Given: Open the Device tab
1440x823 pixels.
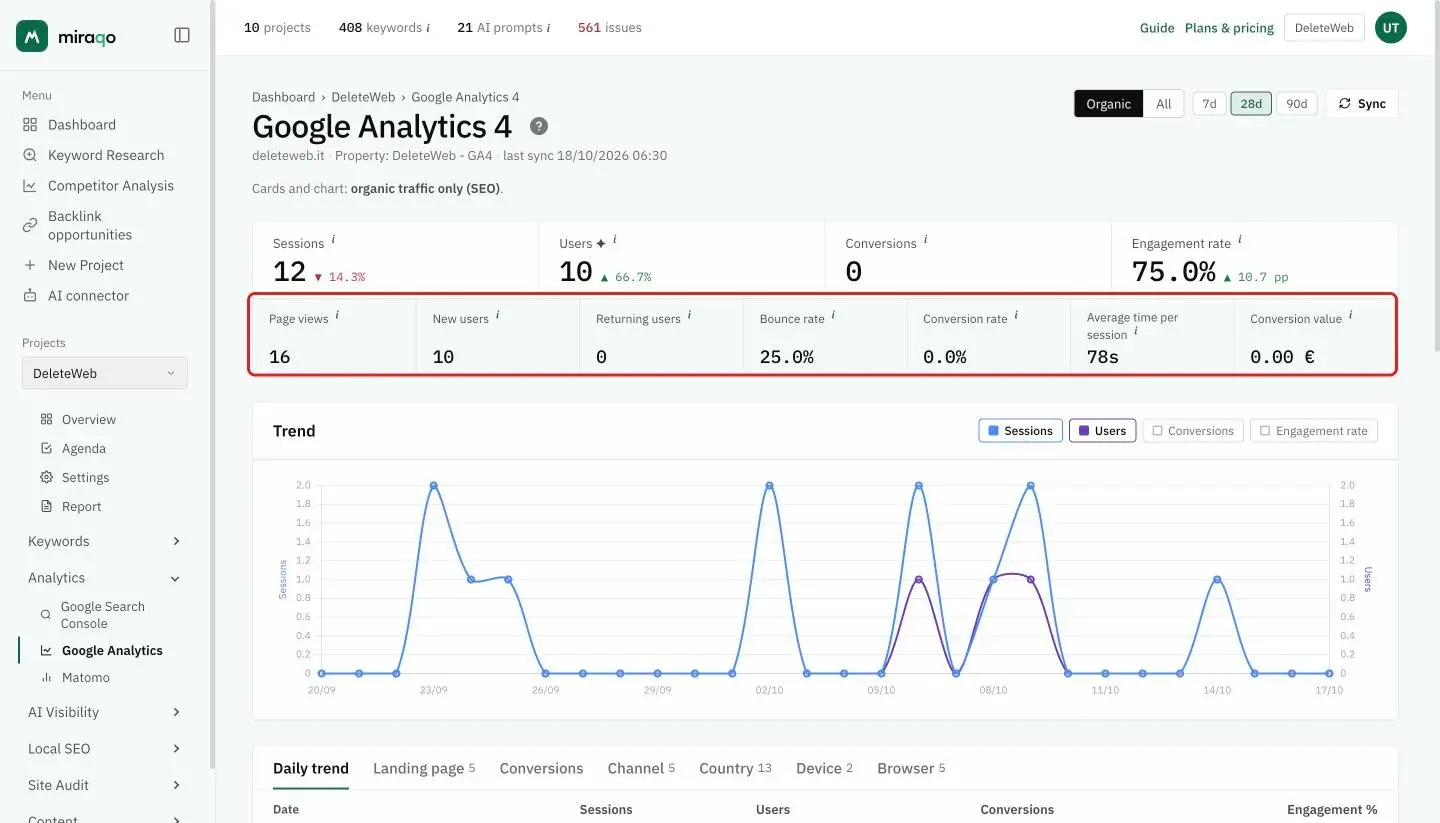Looking at the screenshot, I should 824,769.
